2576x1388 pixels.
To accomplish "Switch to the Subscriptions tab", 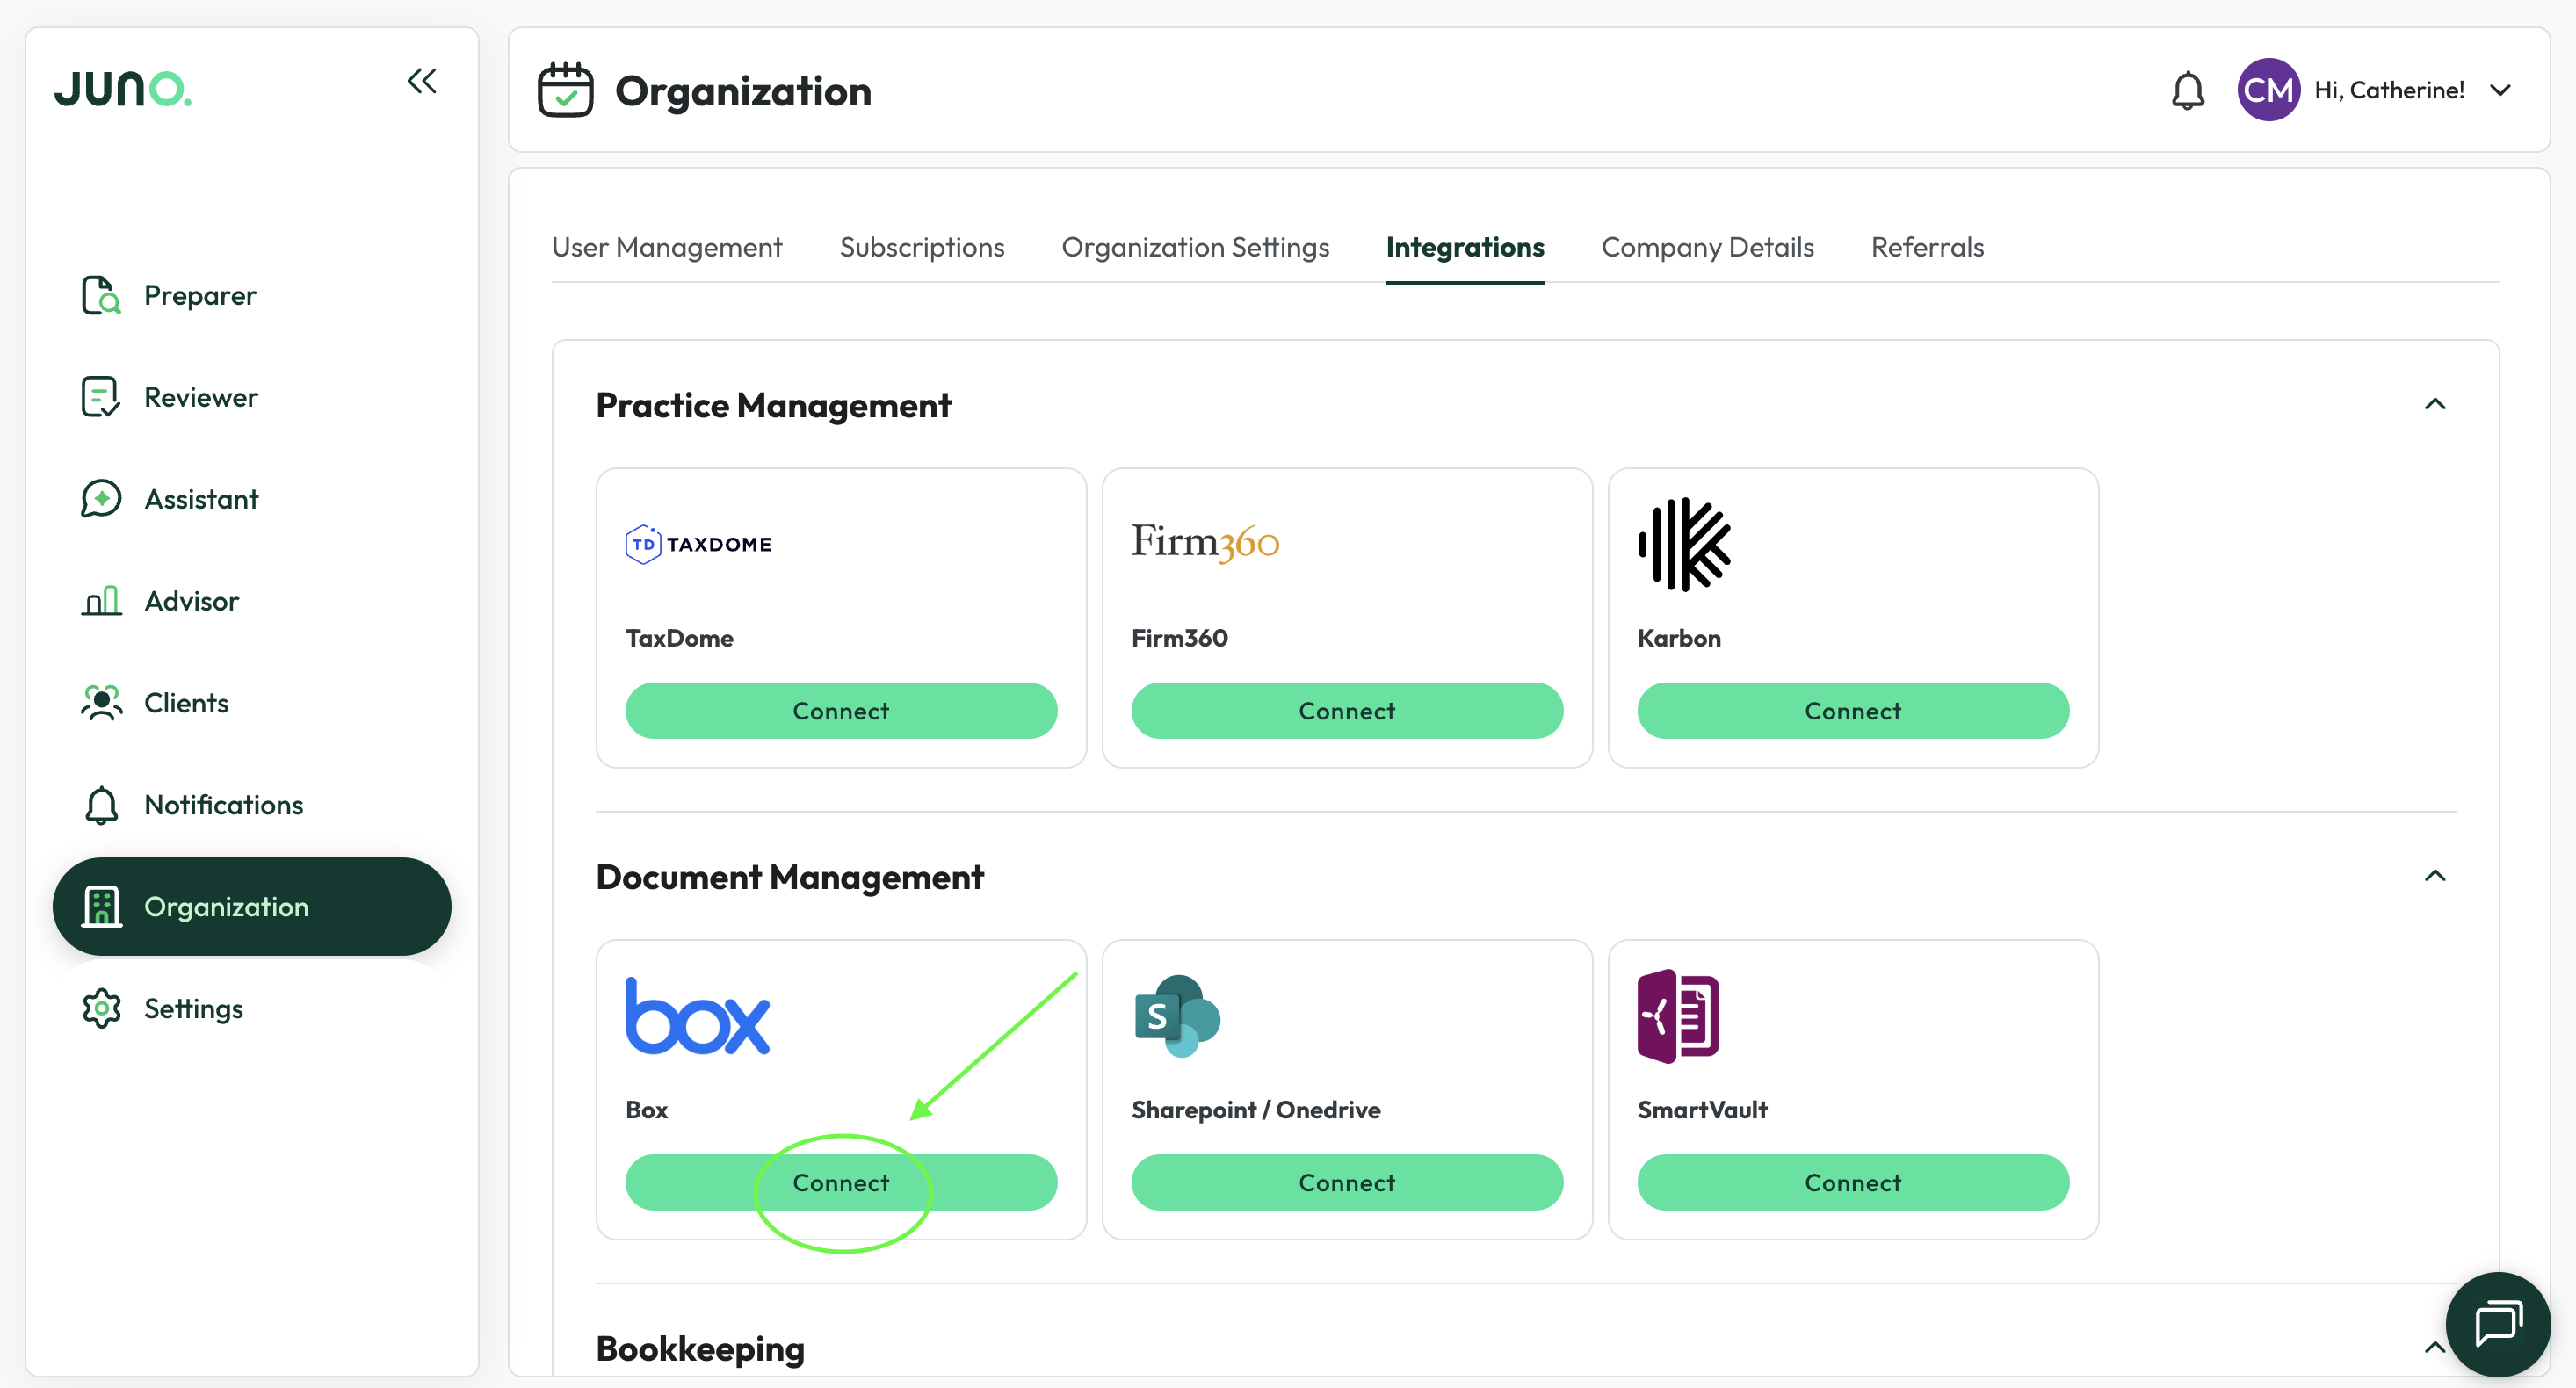I will pos(921,247).
